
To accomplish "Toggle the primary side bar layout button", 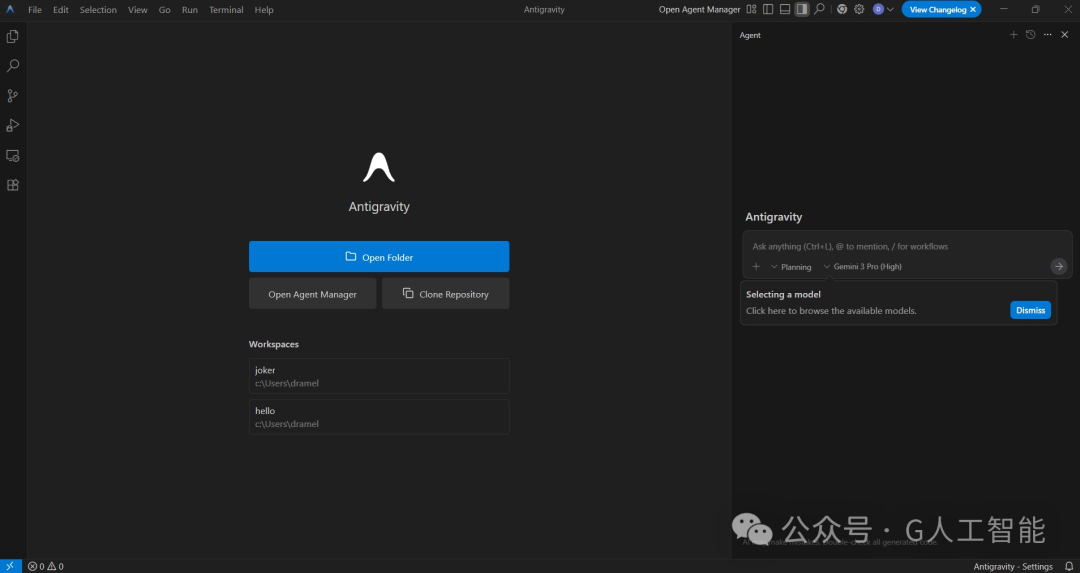I will pyautogui.click(x=768, y=10).
